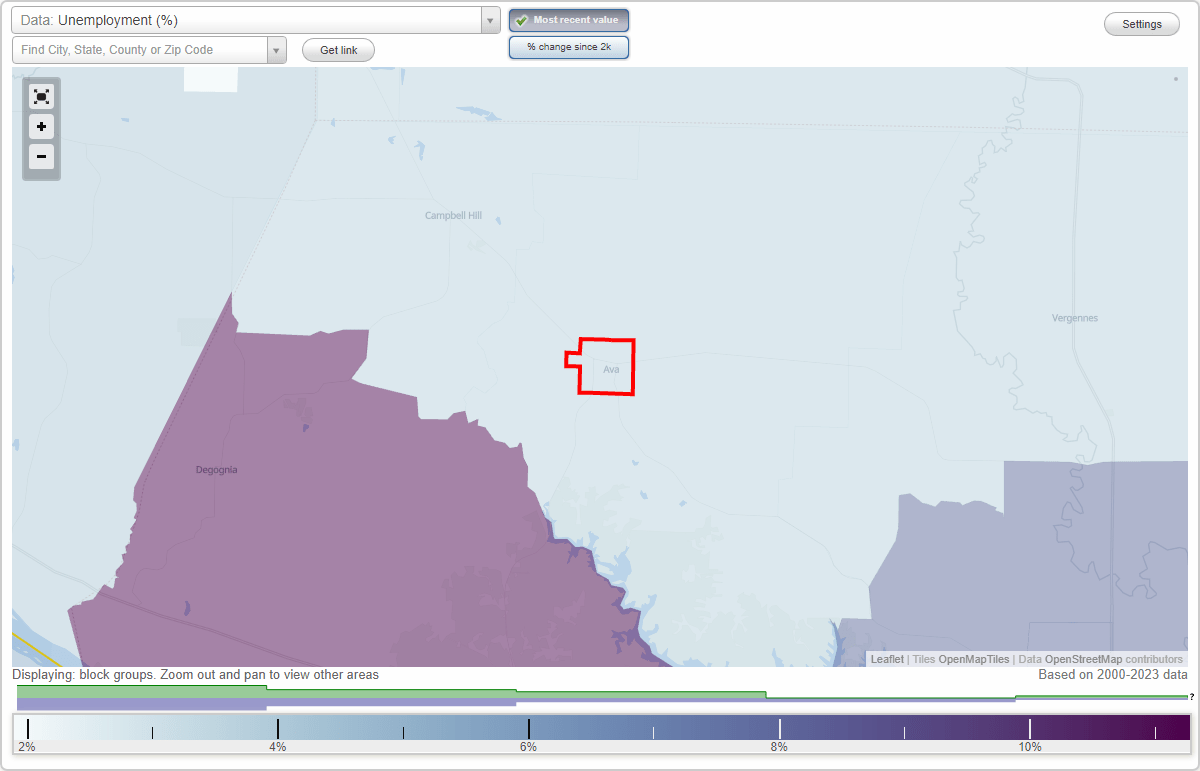
Task: Click the Get link button
Action: coord(338,50)
